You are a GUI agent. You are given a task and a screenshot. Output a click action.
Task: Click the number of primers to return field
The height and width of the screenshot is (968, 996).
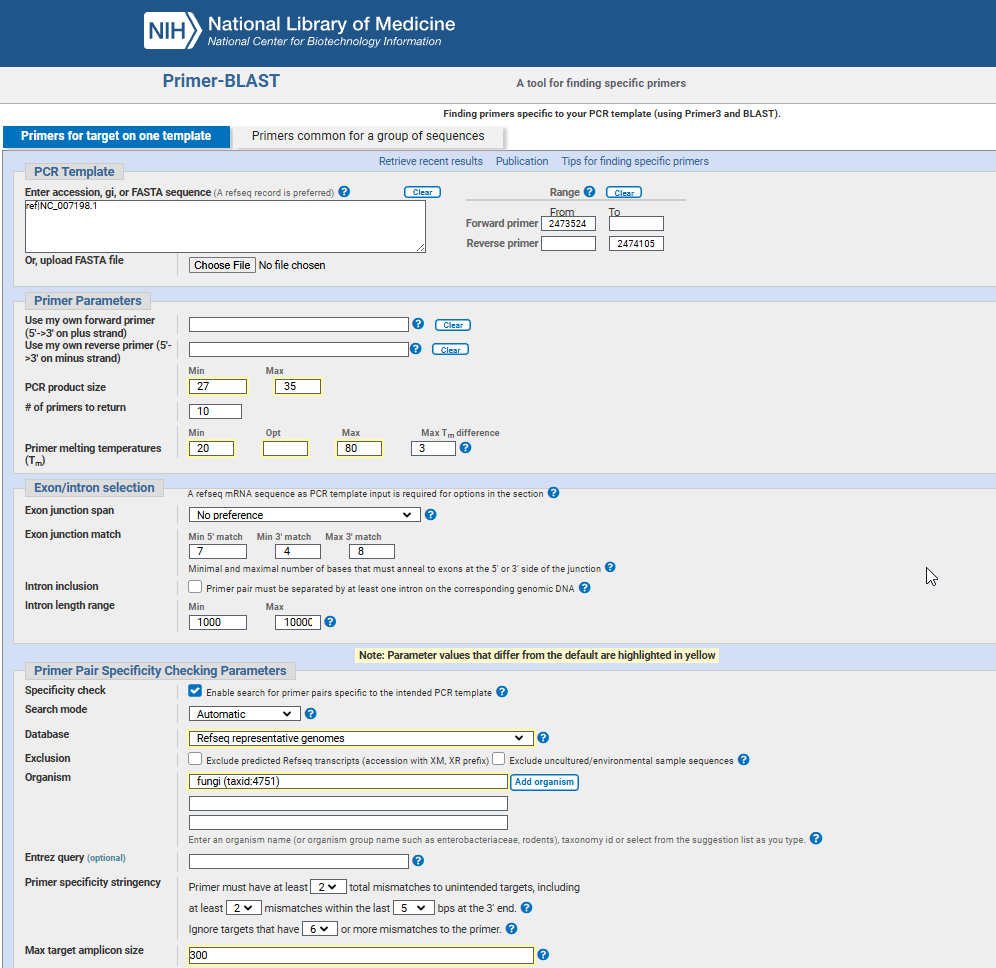coord(215,411)
